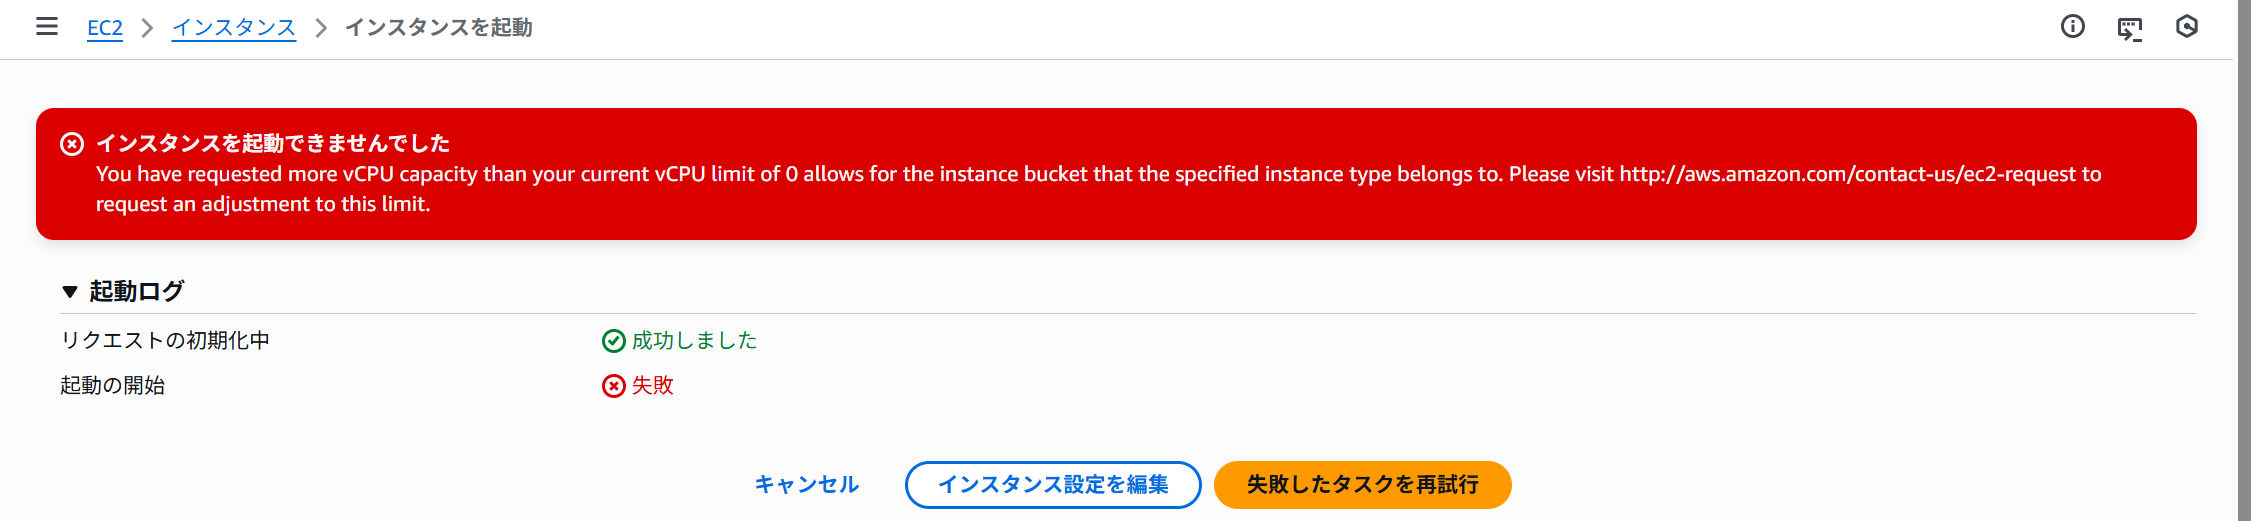
Task: Click the breadcrumb chevron after EC2
Action: point(147,28)
